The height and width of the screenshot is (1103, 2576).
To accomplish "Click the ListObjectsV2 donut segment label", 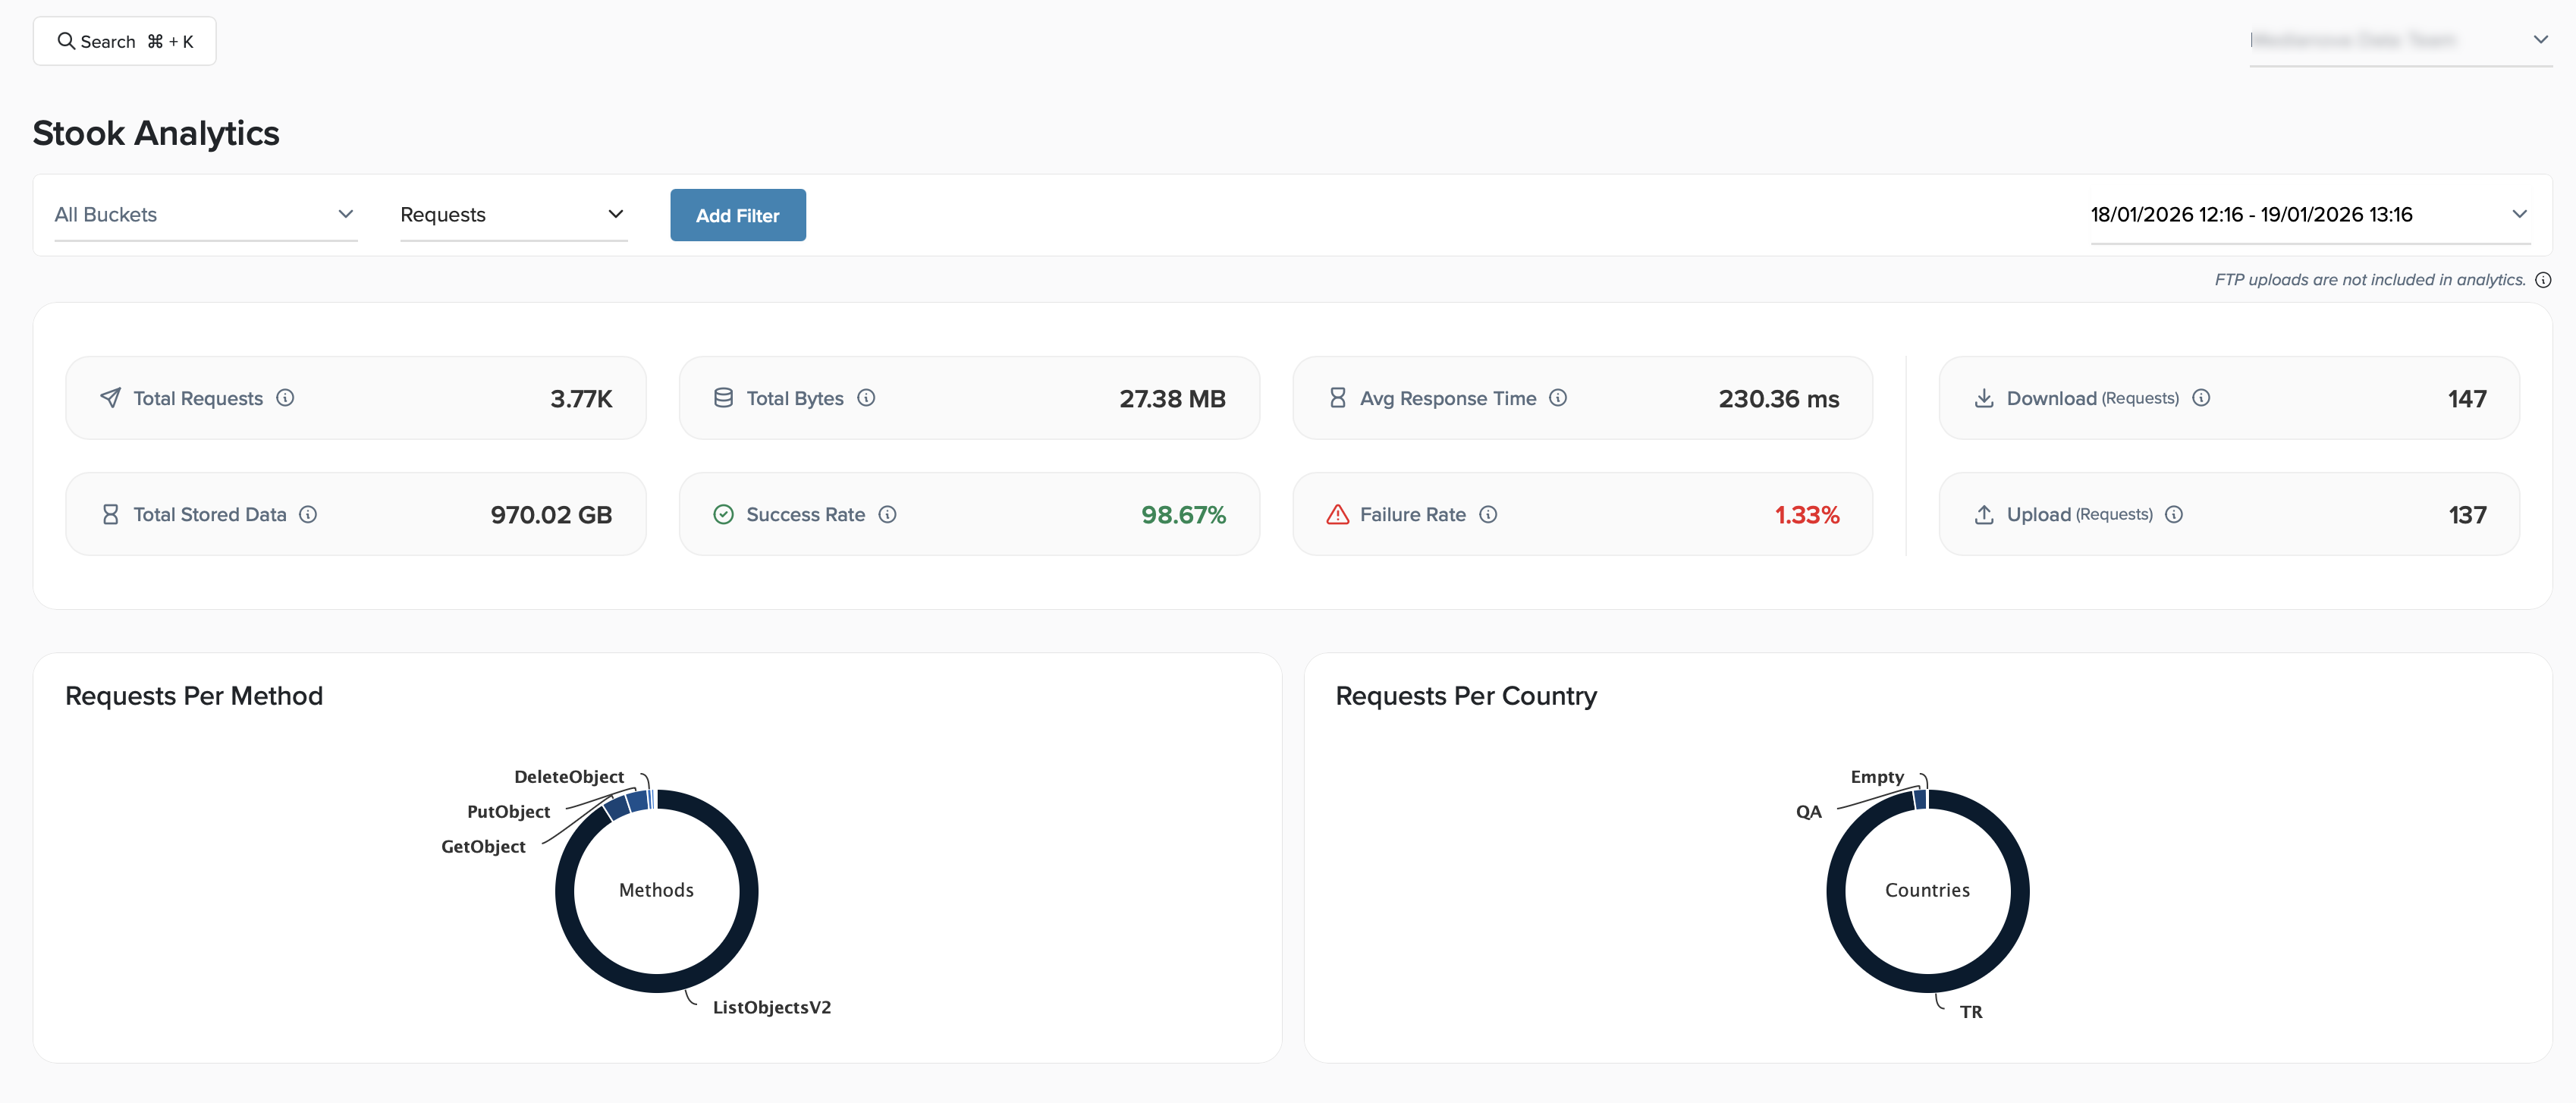I will point(771,1007).
